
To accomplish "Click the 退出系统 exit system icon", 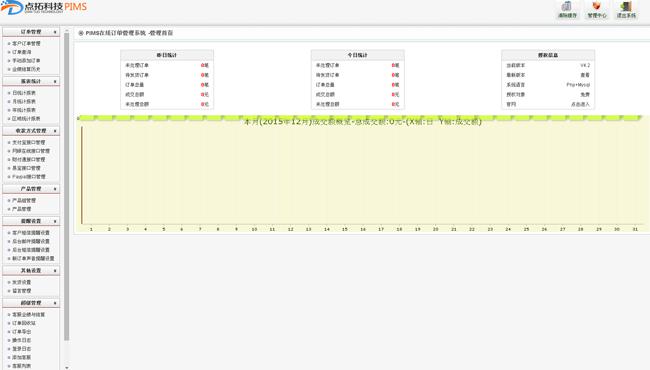I will (626, 10).
